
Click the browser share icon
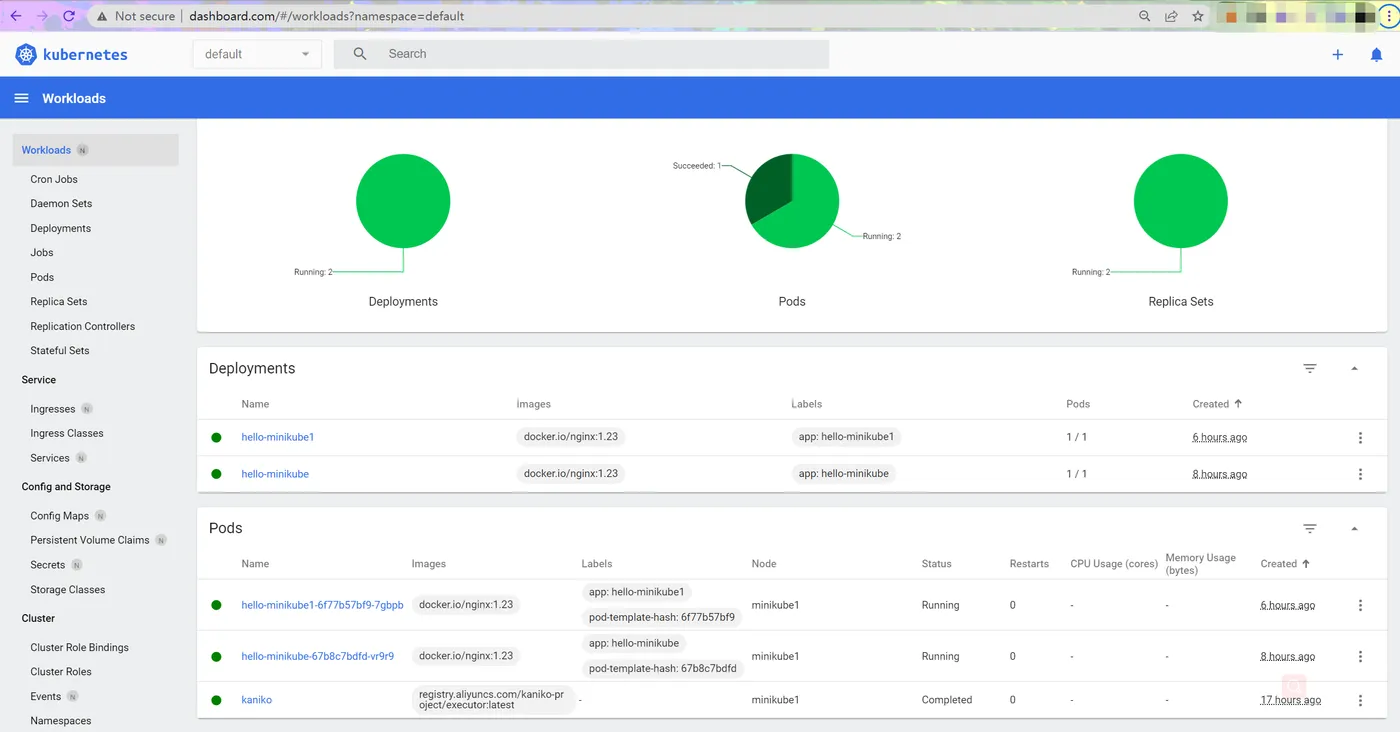click(x=1171, y=16)
